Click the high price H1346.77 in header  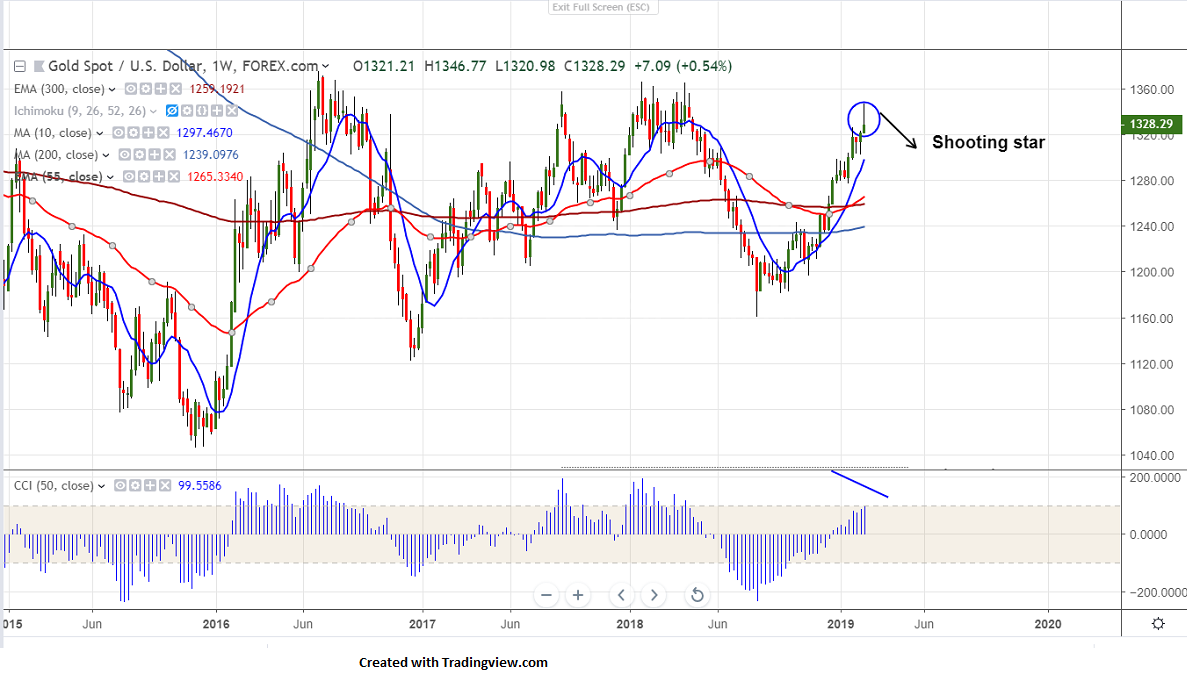(x=455, y=67)
